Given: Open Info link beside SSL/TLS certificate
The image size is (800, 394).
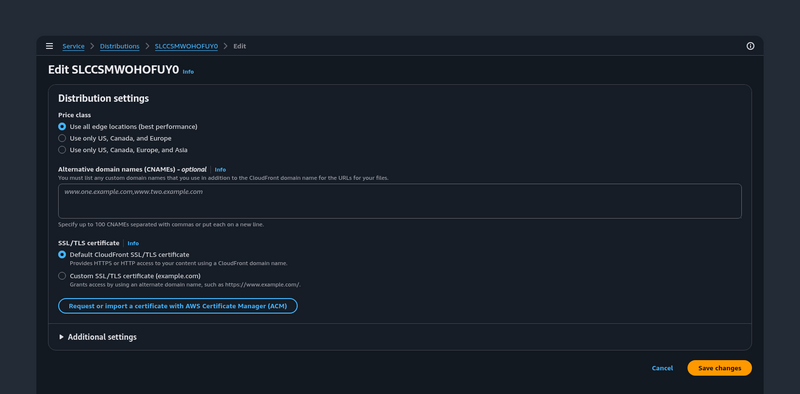Looking at the screenshot, I should (133, 243).
